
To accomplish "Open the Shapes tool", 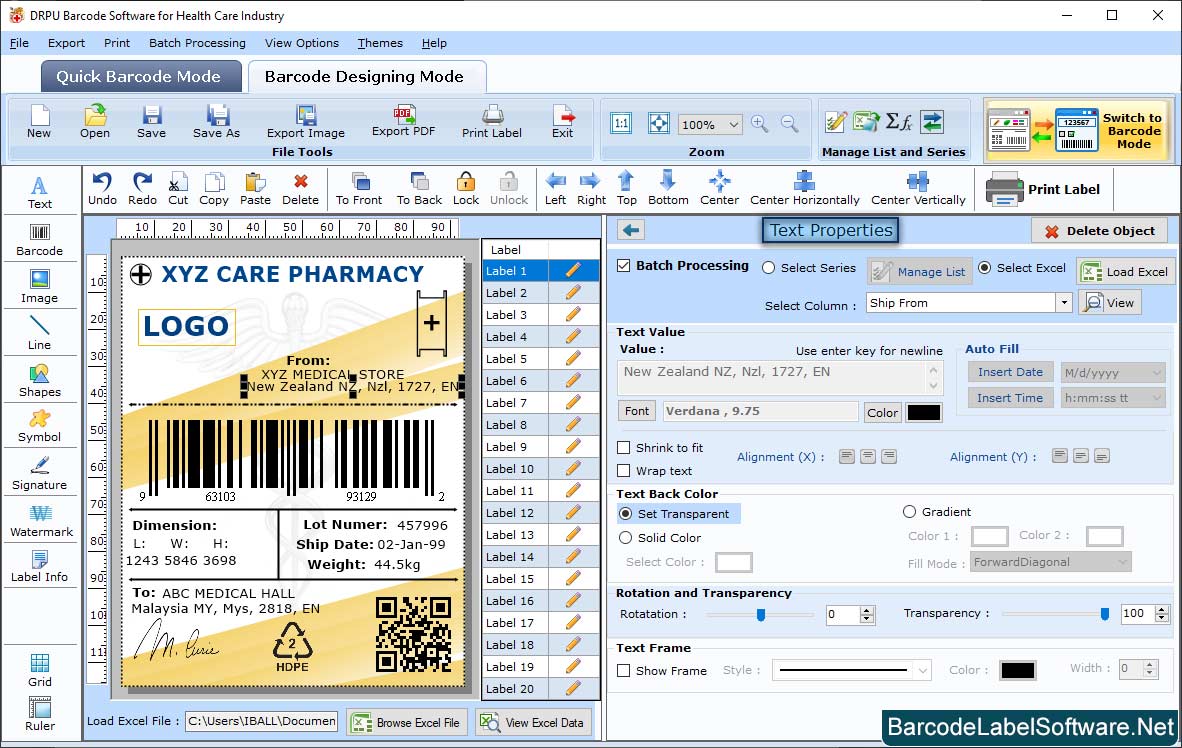I will tap(39, 381).
